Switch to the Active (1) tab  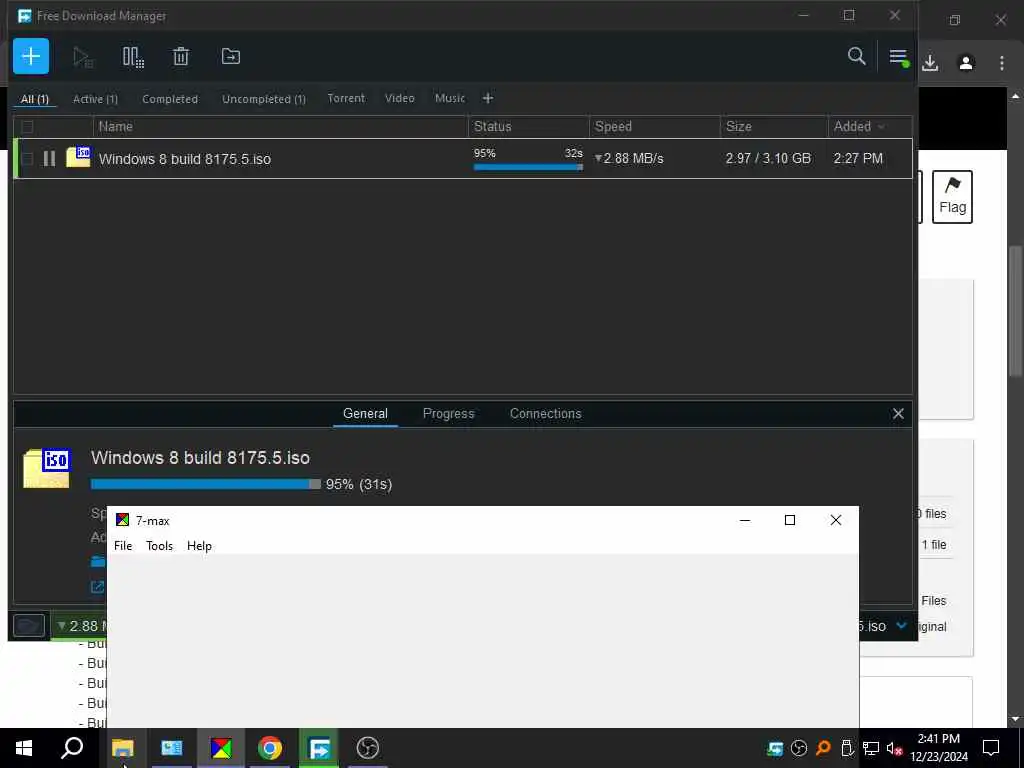95,99
